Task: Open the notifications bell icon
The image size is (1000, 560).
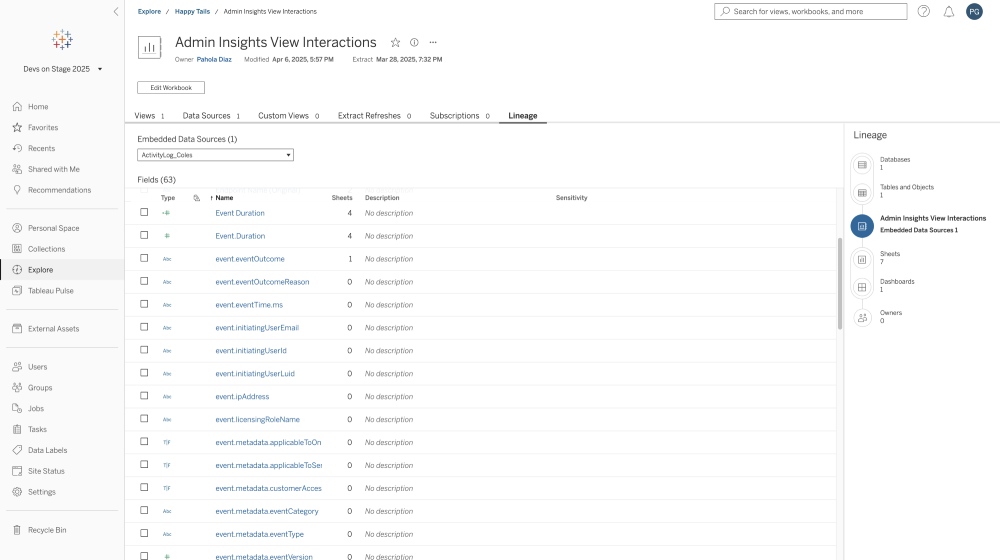Action: [x=949, y=12]
